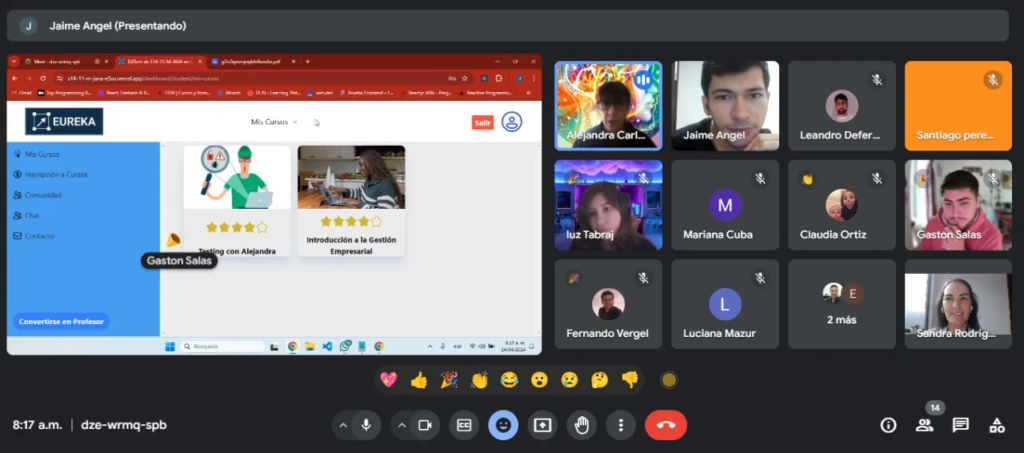1024x453 pixels.
Task: Select Sandra Rodríguez's video tile
Action: click(x=958, y=304)
